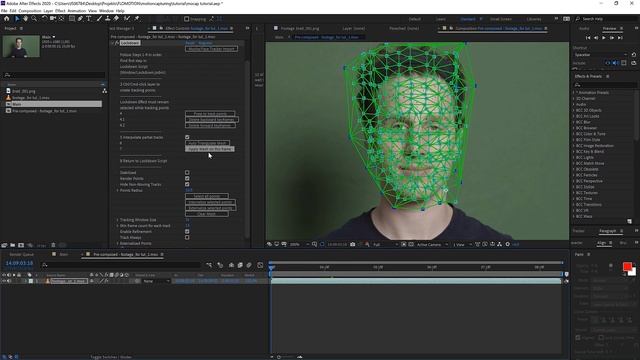This screenshot has height=360, width=640.
Task: Click the project footage thumbnail preview
Action: click(21, 46)
